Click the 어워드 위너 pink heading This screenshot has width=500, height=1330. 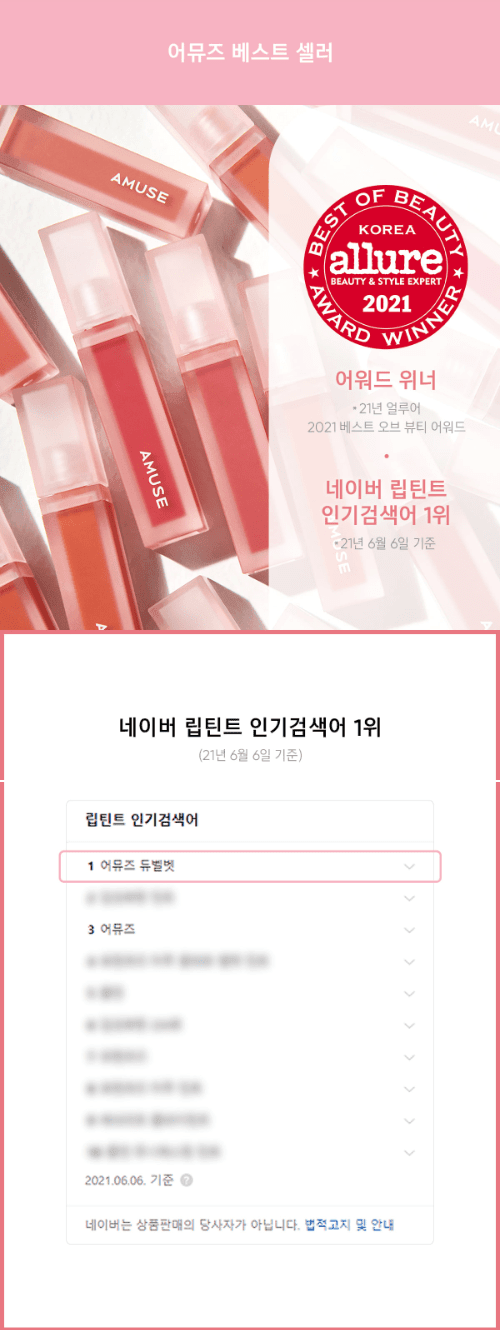pyautogui.click(x=385, y=381)
